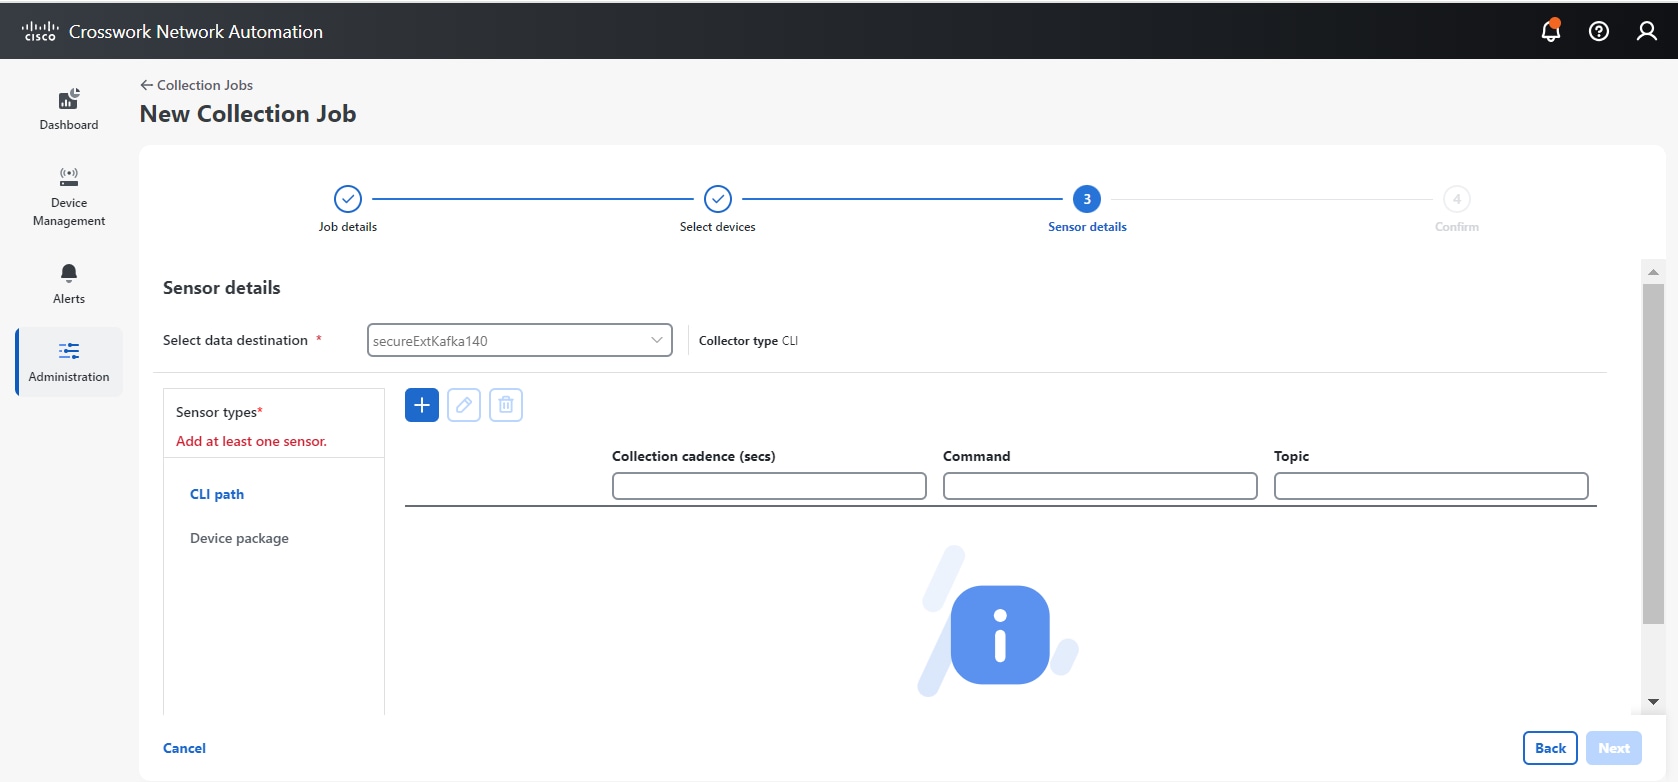Click 'Crosswork Network Automation' title

click(196, 32)
